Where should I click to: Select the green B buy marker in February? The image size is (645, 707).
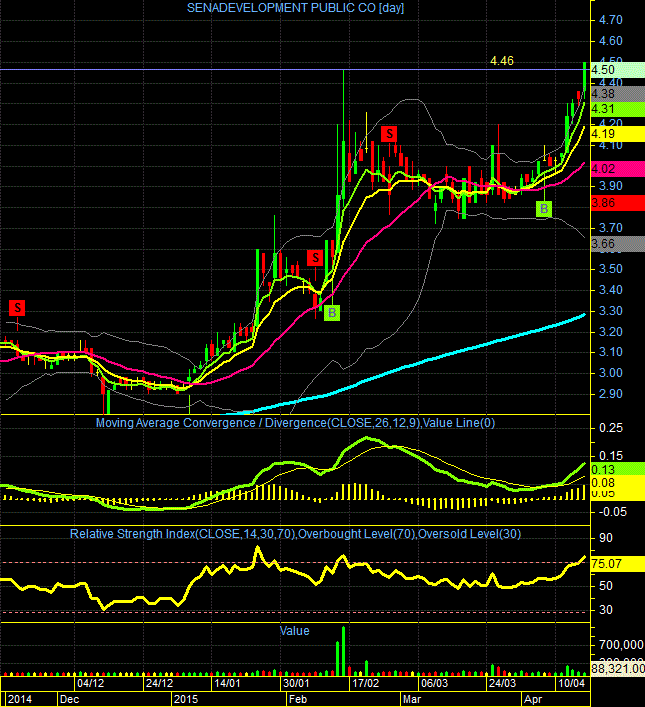click(x=332, y=313)
